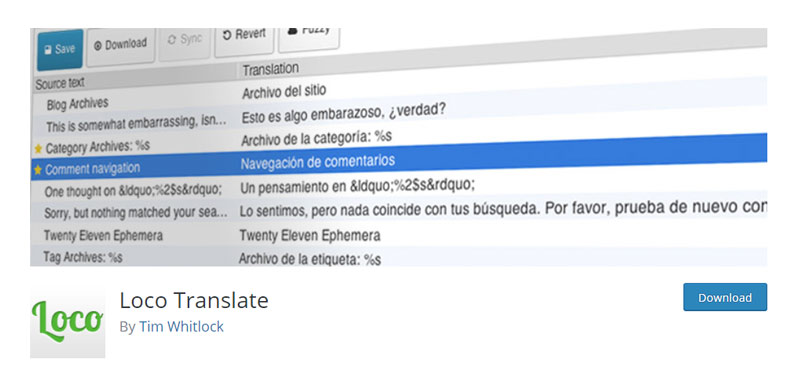
Task: Click the green Loco logo thumbnail
Action: pyautogui.click(x=67, y=322)
